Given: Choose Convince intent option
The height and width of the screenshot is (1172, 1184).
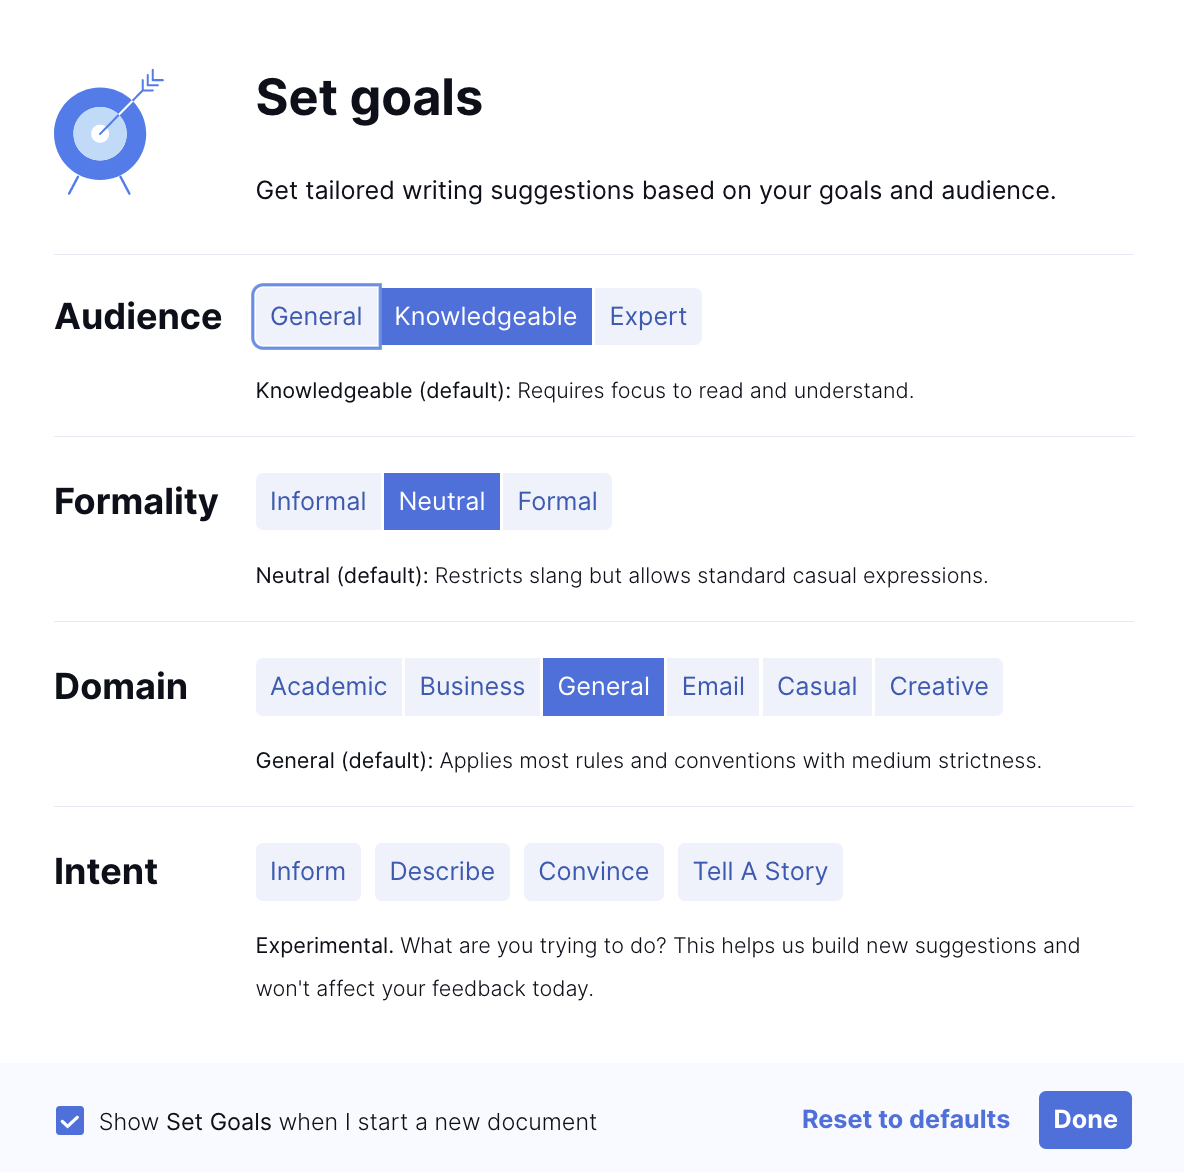Looking at the screenshot, I should pos(593,872).
